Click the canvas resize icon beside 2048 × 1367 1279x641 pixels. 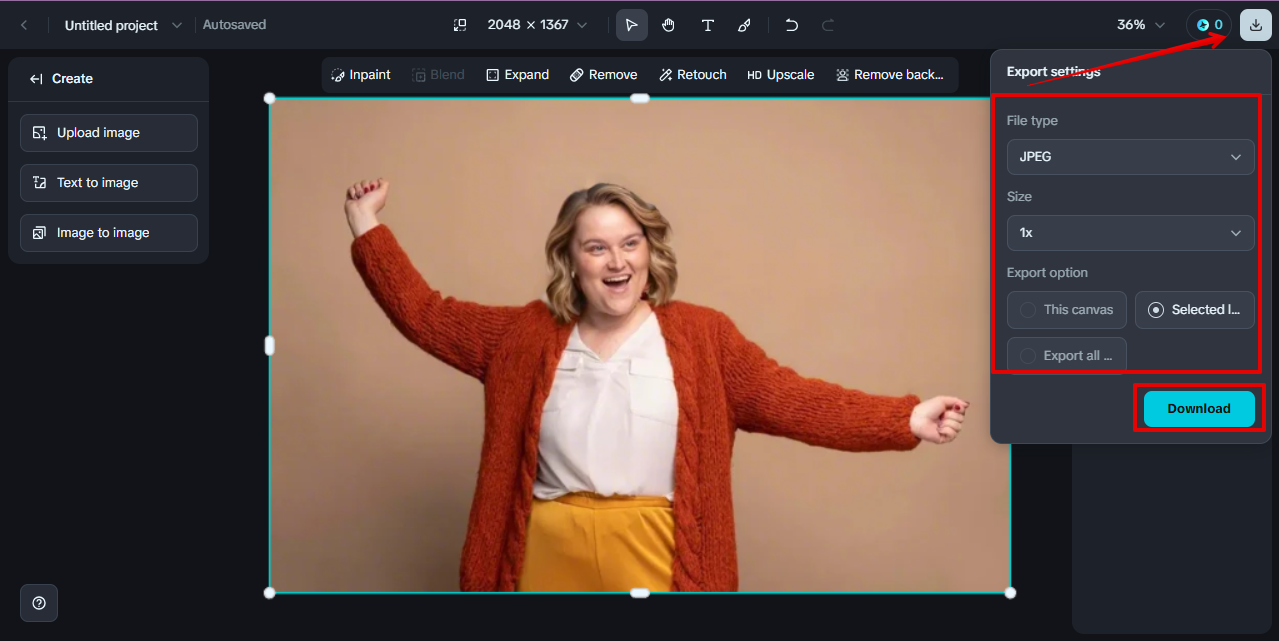pyautogui.click(x=460, y=25)
